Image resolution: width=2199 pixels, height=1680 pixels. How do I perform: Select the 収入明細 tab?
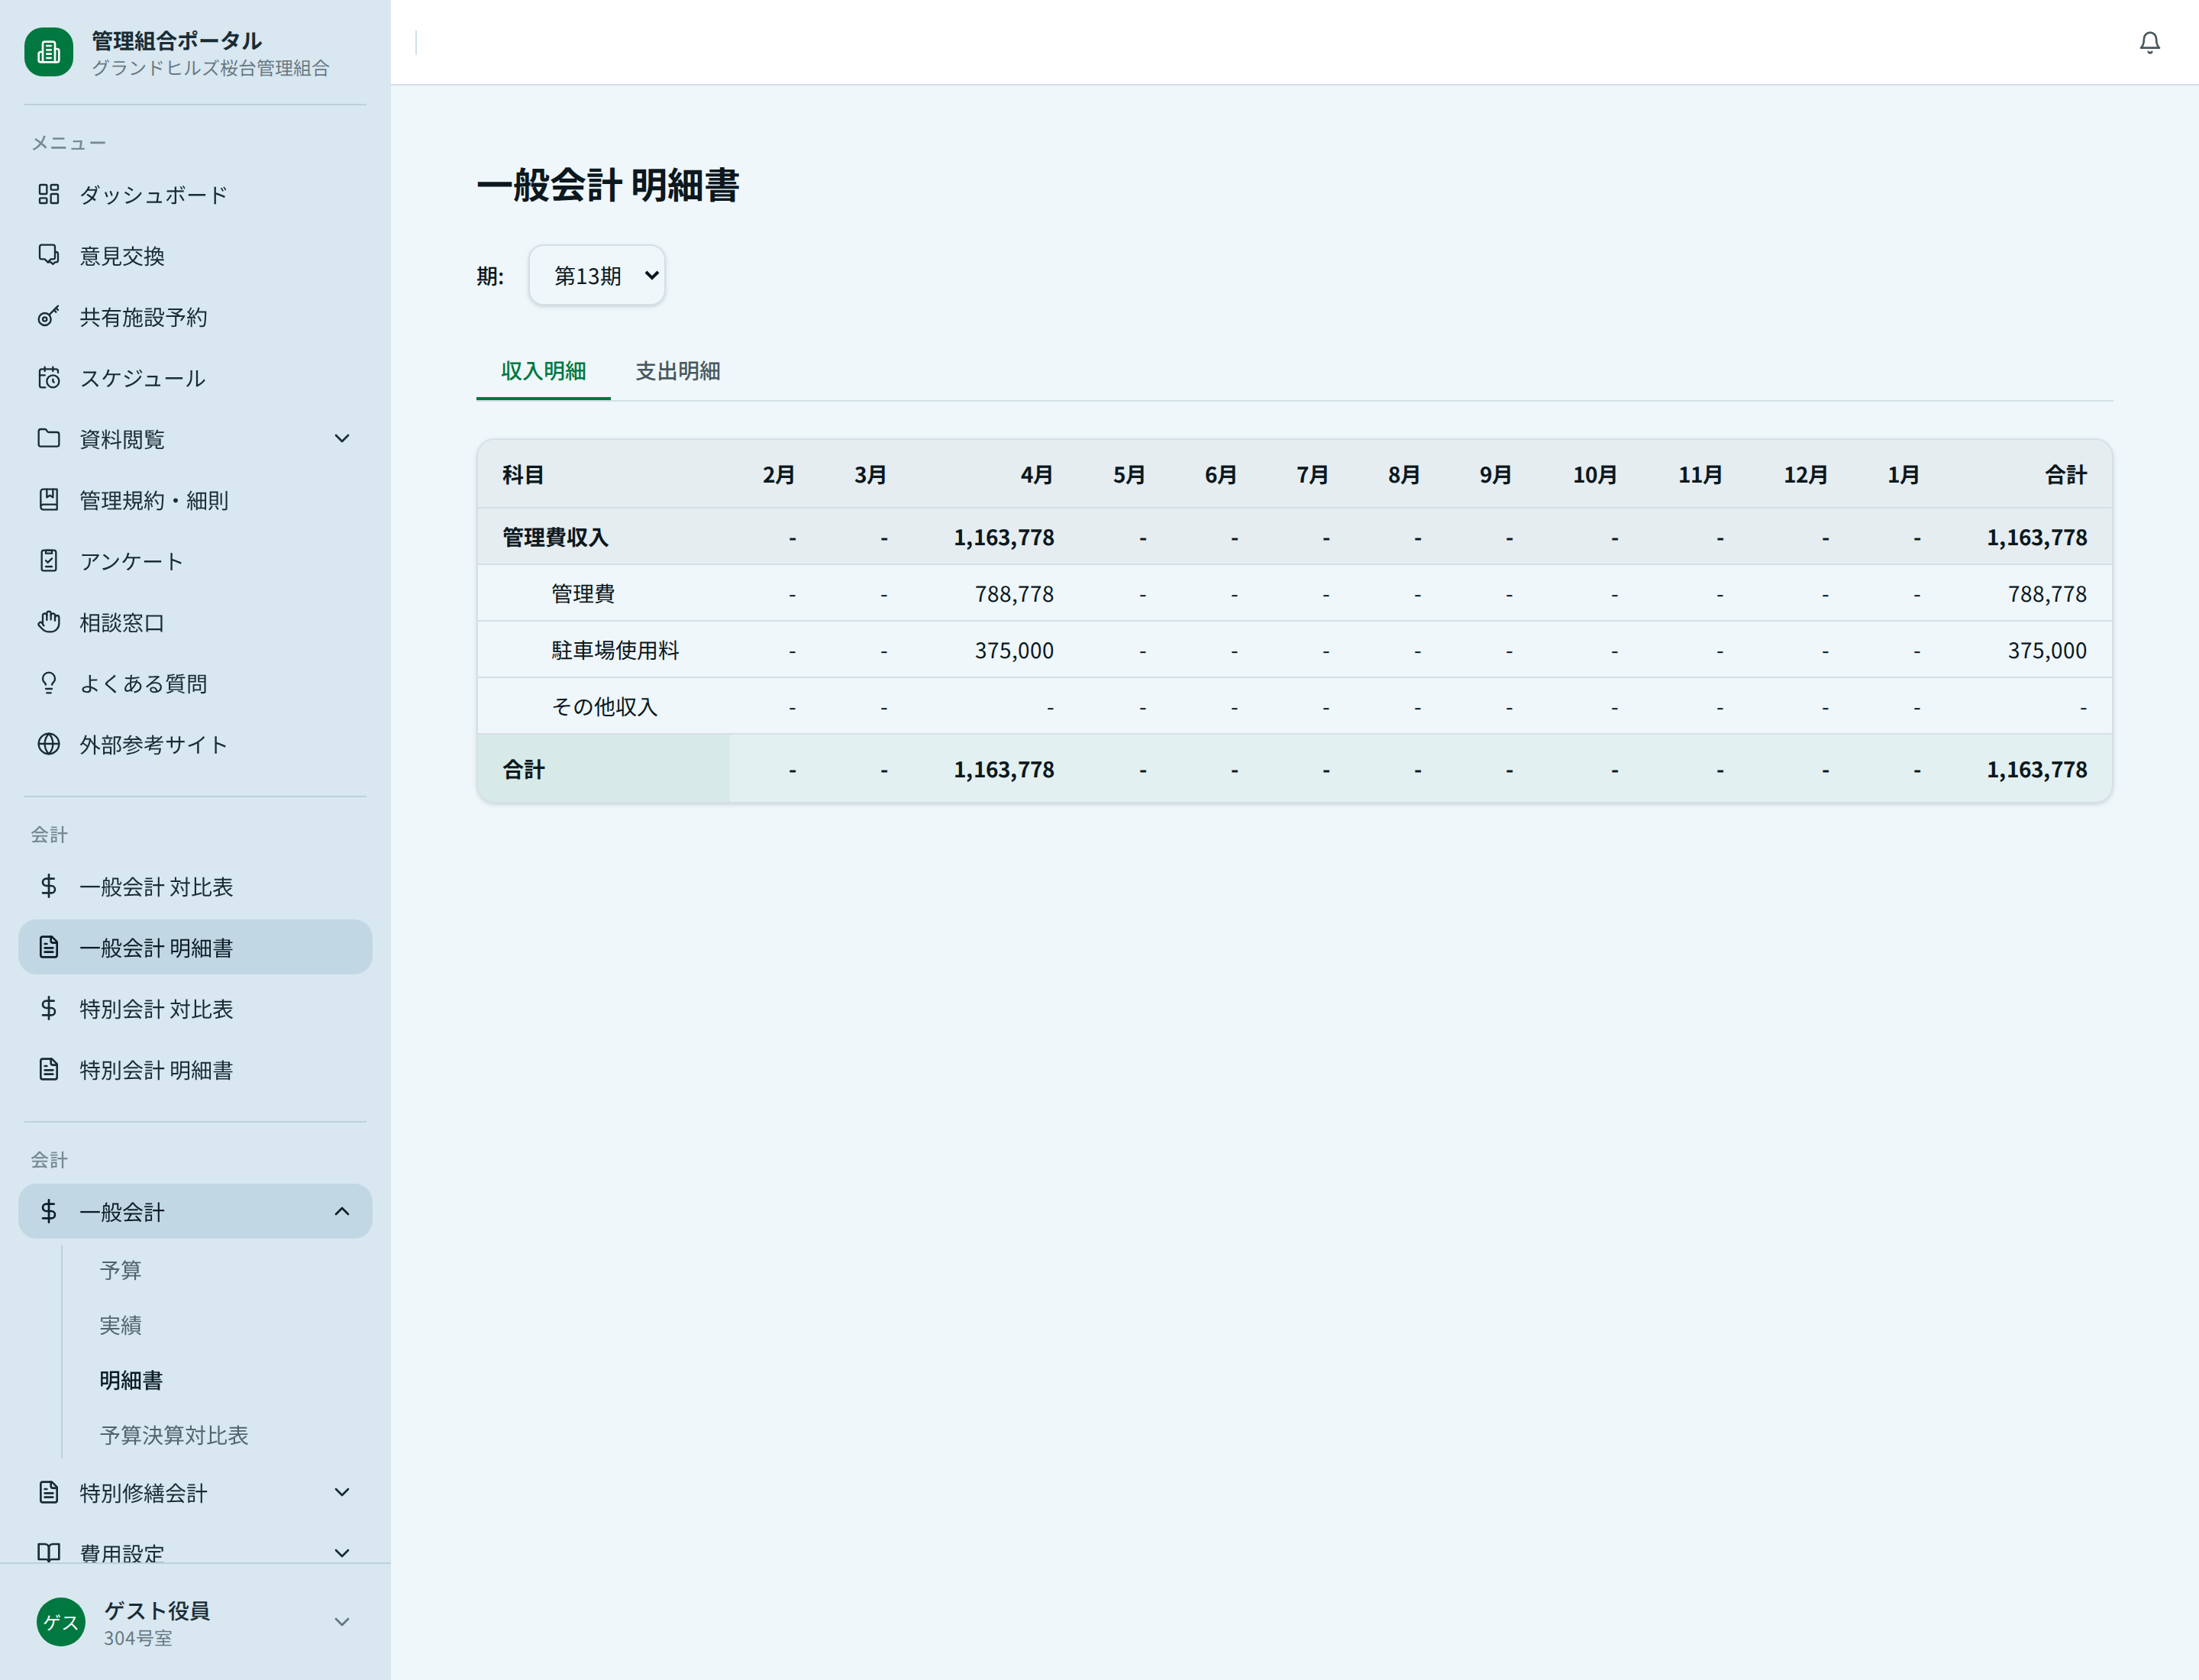pos(542,371)
